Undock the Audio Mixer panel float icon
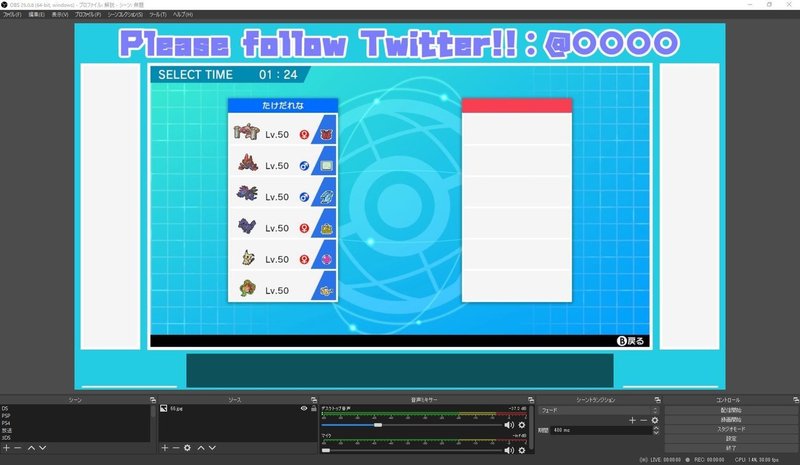Viewport: 800px width, 465px height. tap(531, 400)
